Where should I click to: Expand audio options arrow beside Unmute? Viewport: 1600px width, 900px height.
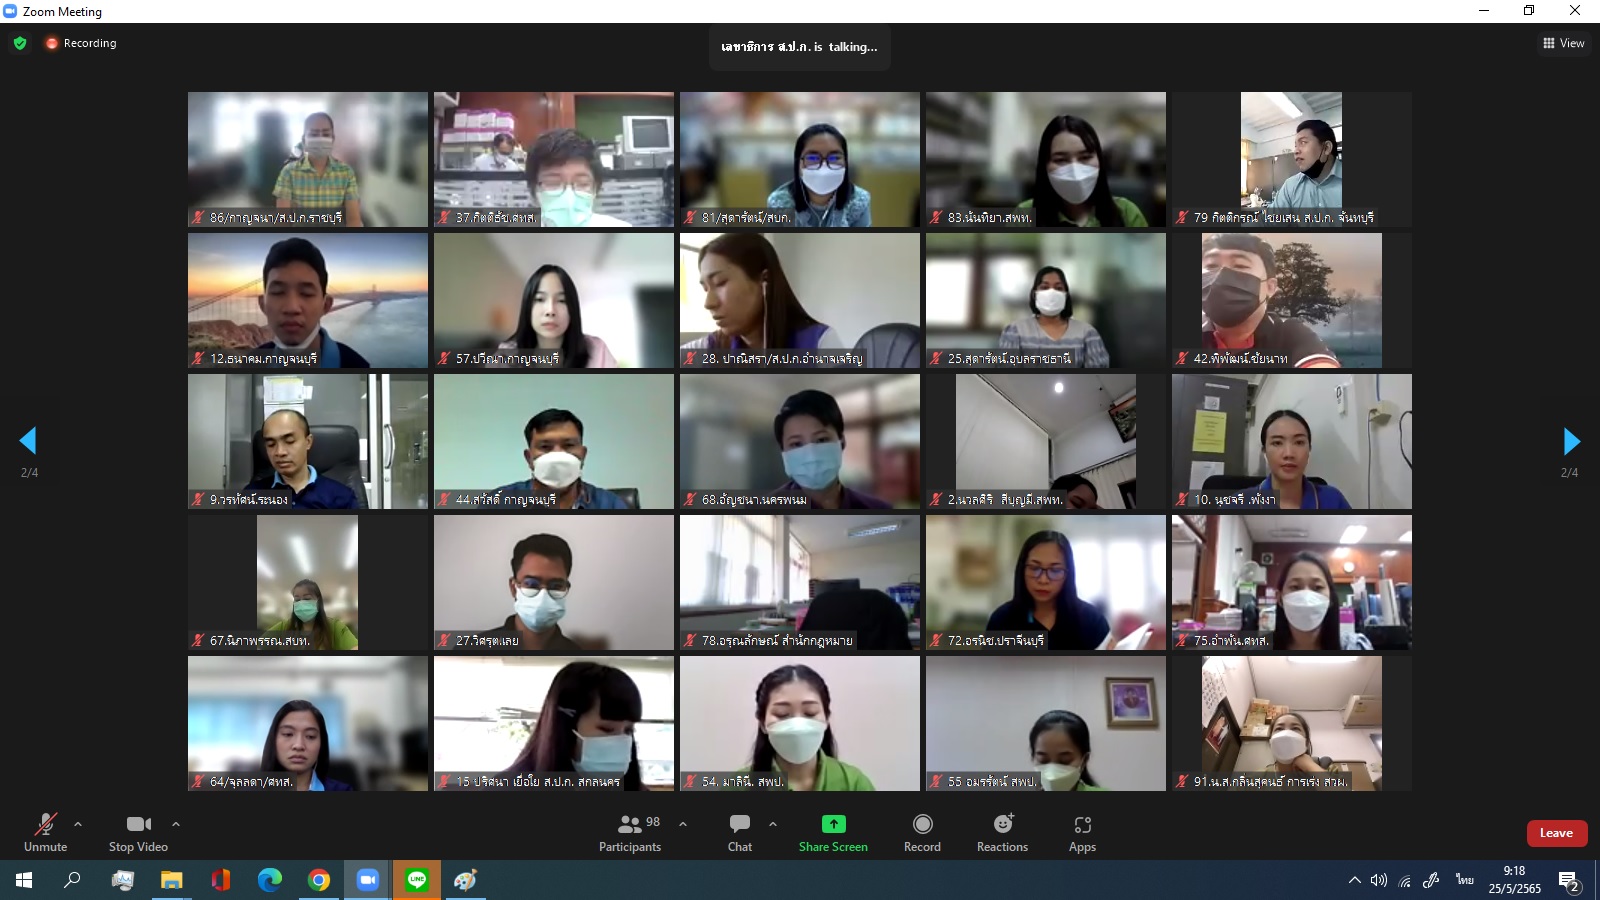pos(78,824)
